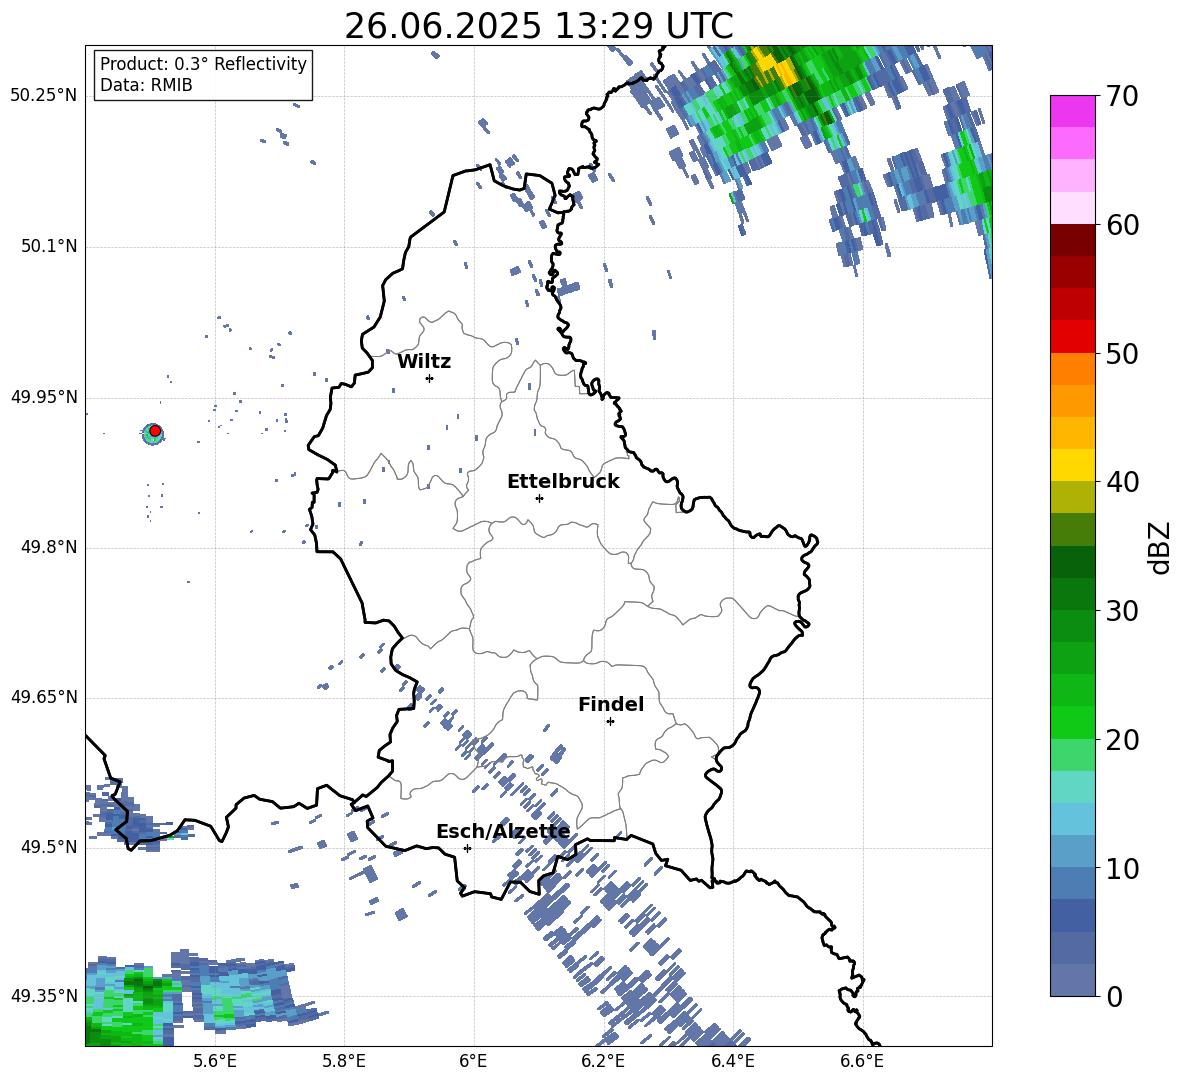The width and height of the screenshot is (1184, 1081).
Task: Click the colorbar tick label 20
Action: (x=1123, y=740)
